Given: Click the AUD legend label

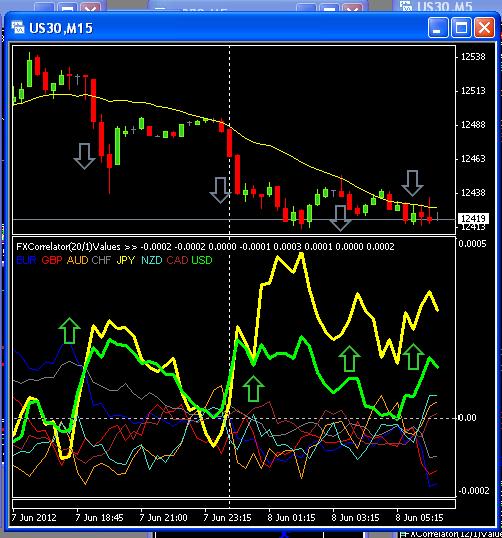Looking at the screenshot, I should [x=78, y=260].
